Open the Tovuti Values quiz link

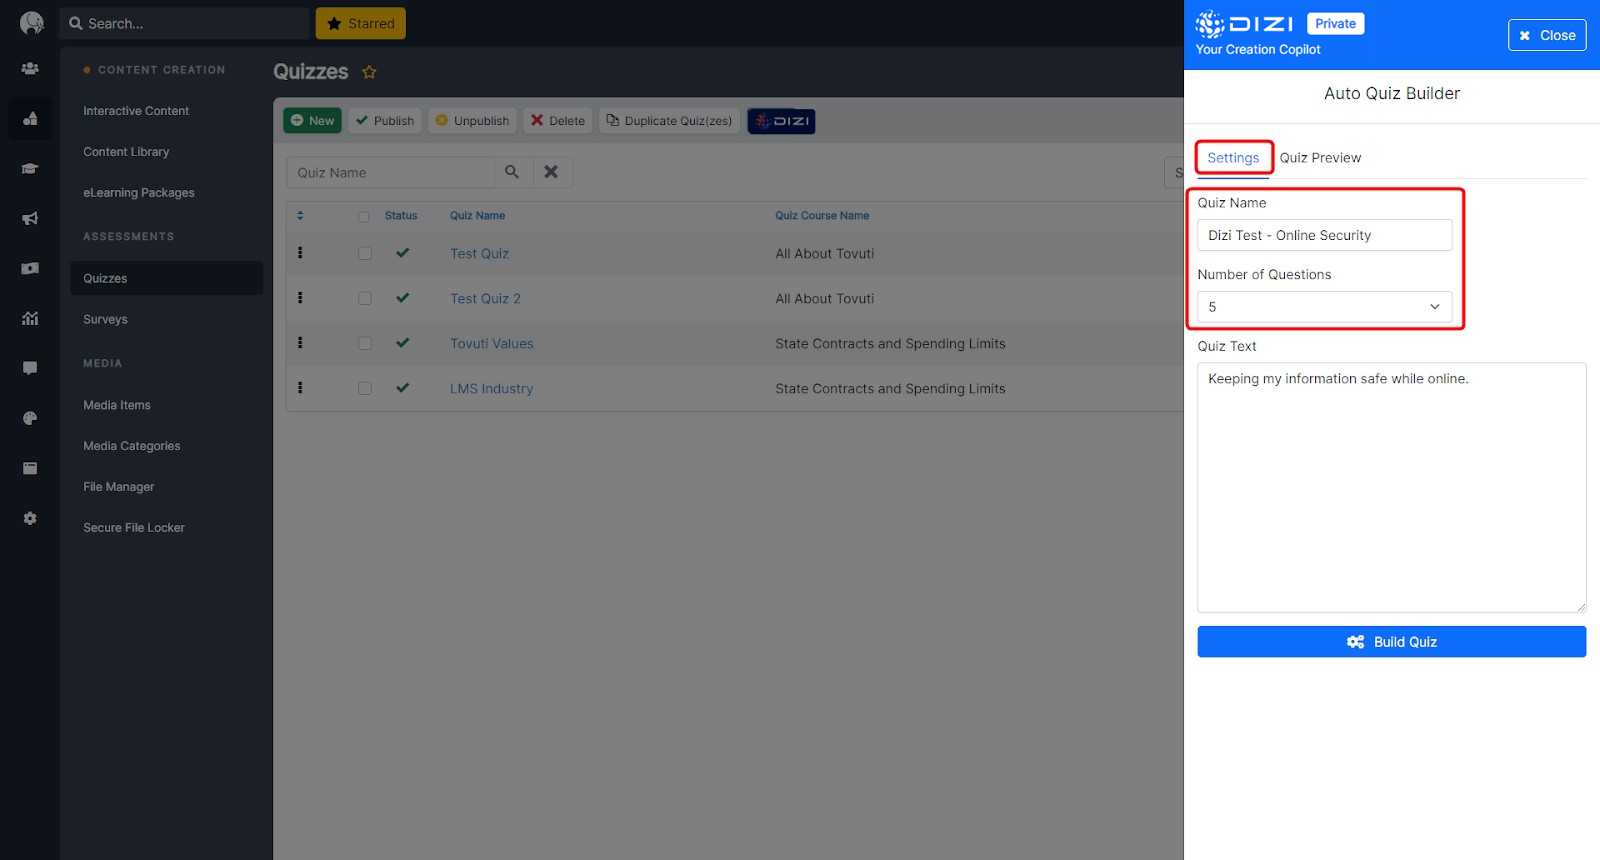point(491,344)
